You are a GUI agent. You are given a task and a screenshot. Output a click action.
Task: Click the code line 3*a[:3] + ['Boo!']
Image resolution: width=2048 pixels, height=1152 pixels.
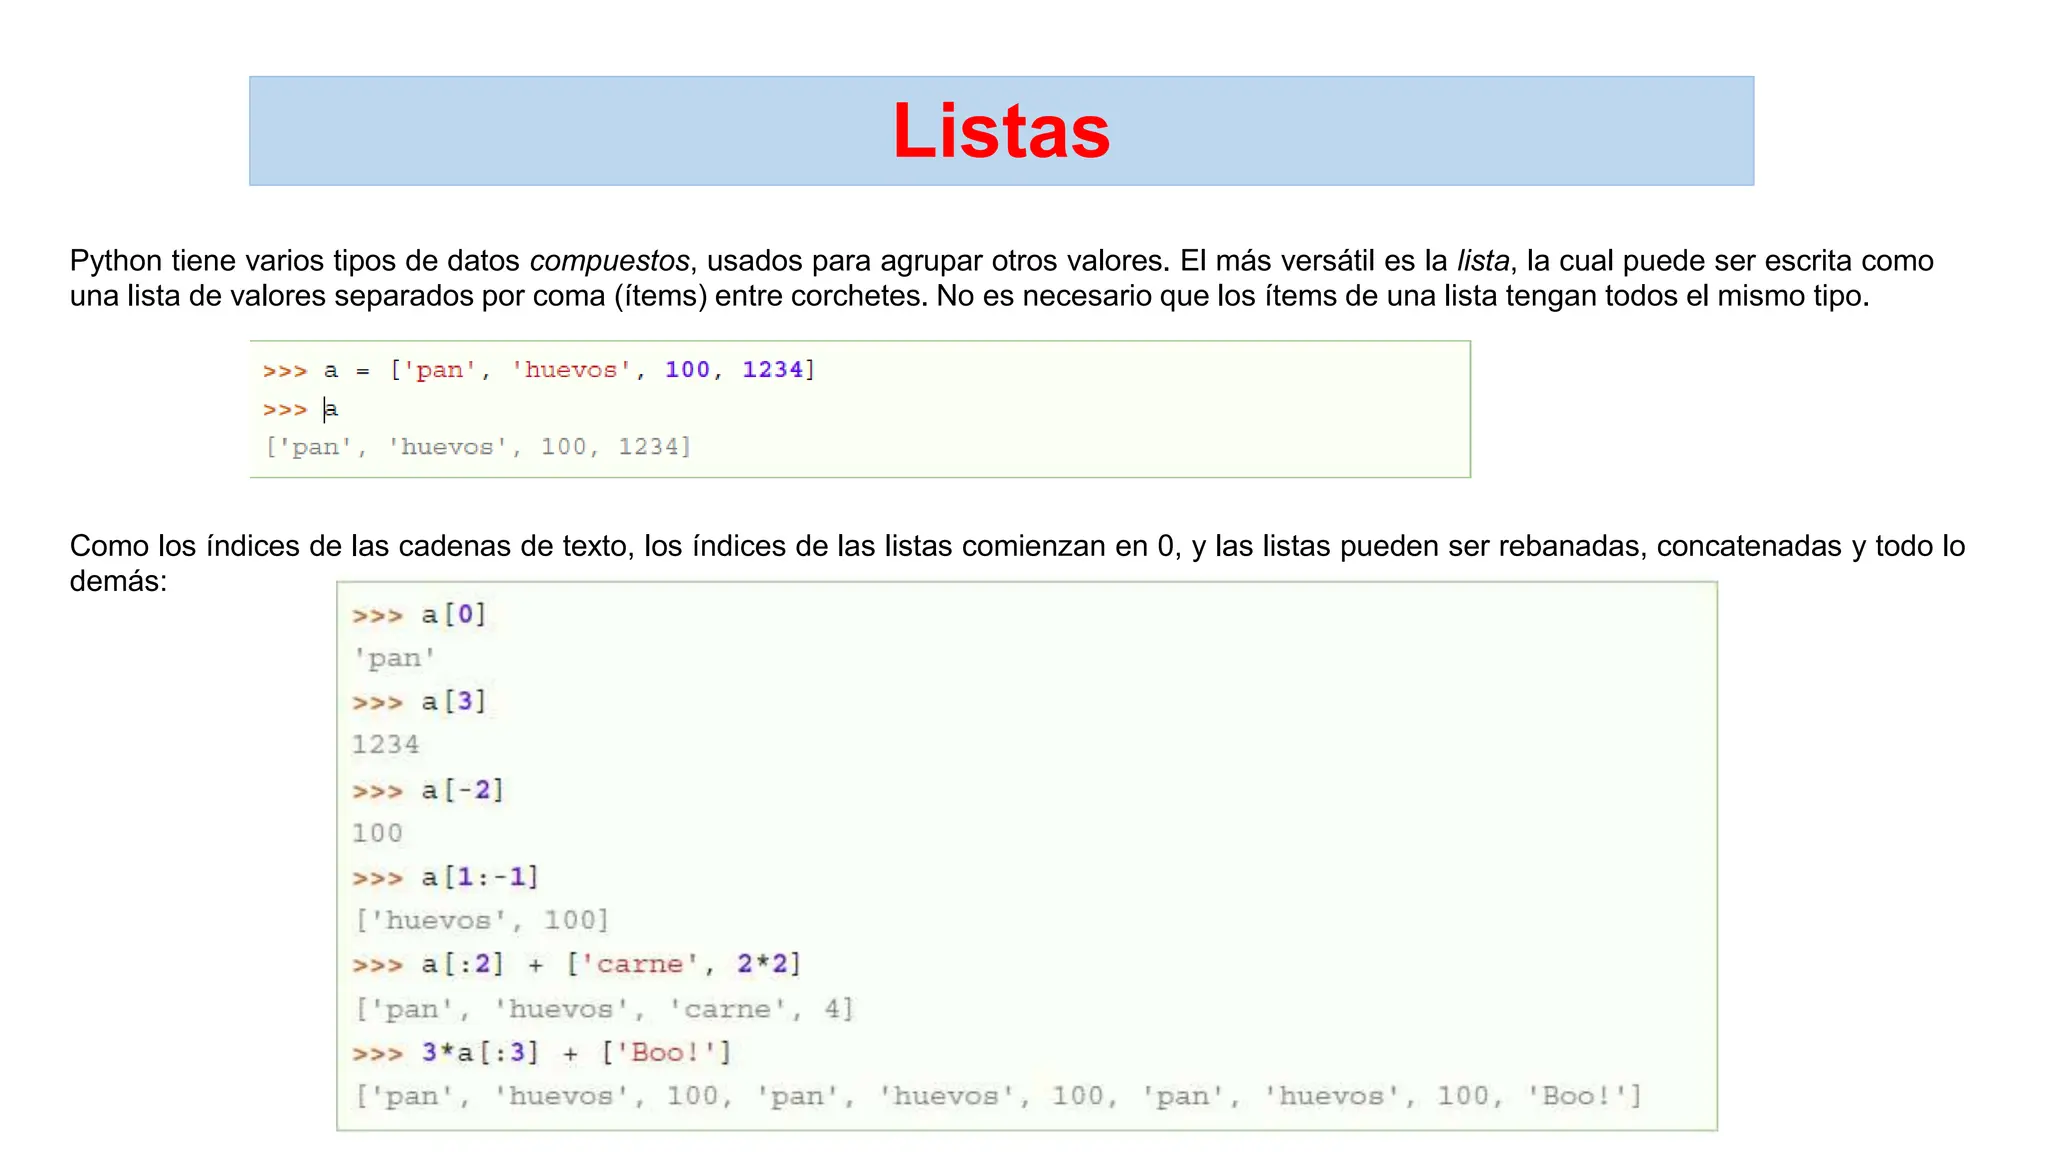542,1053
